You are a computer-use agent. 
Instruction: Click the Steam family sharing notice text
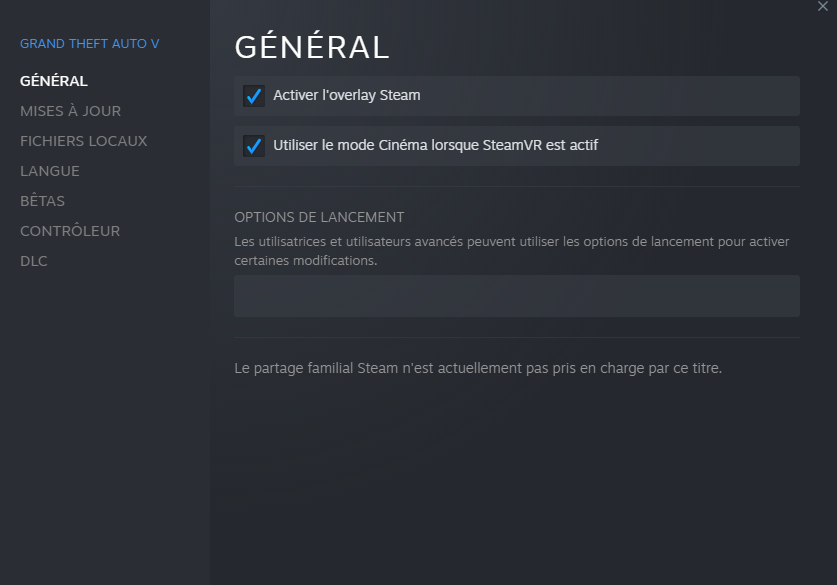(x=478, y=368)
